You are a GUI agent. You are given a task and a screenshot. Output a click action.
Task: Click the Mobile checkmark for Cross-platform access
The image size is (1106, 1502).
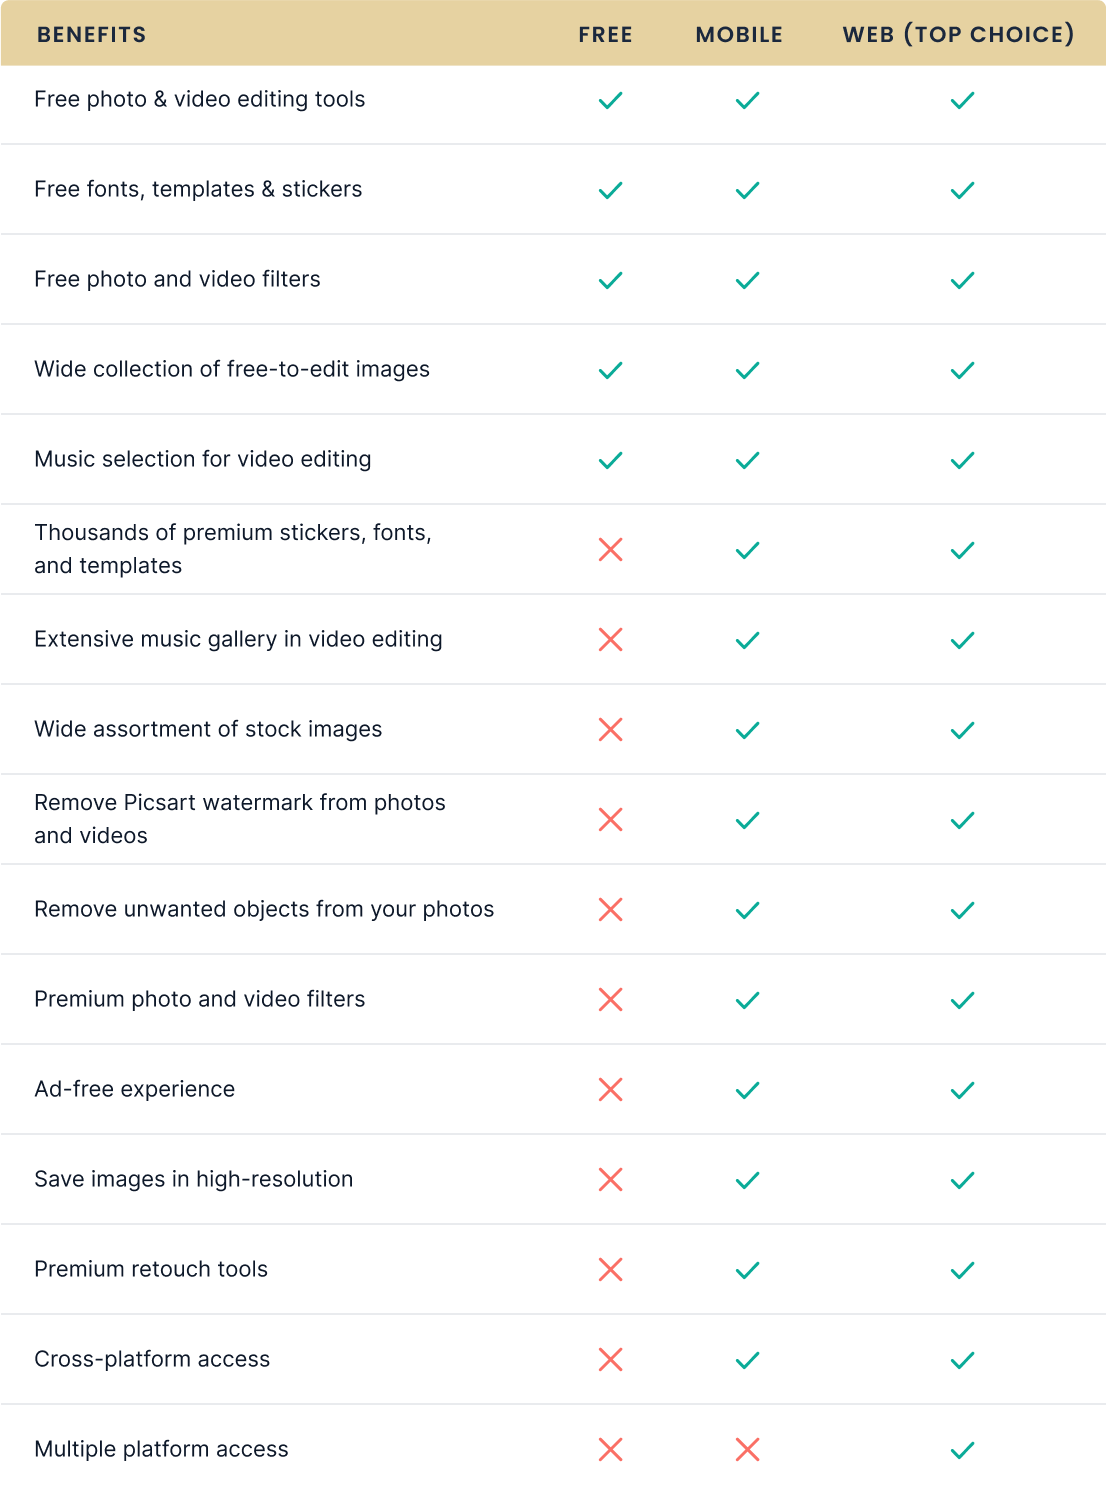pyautogui.click(x=747, y=1360)
